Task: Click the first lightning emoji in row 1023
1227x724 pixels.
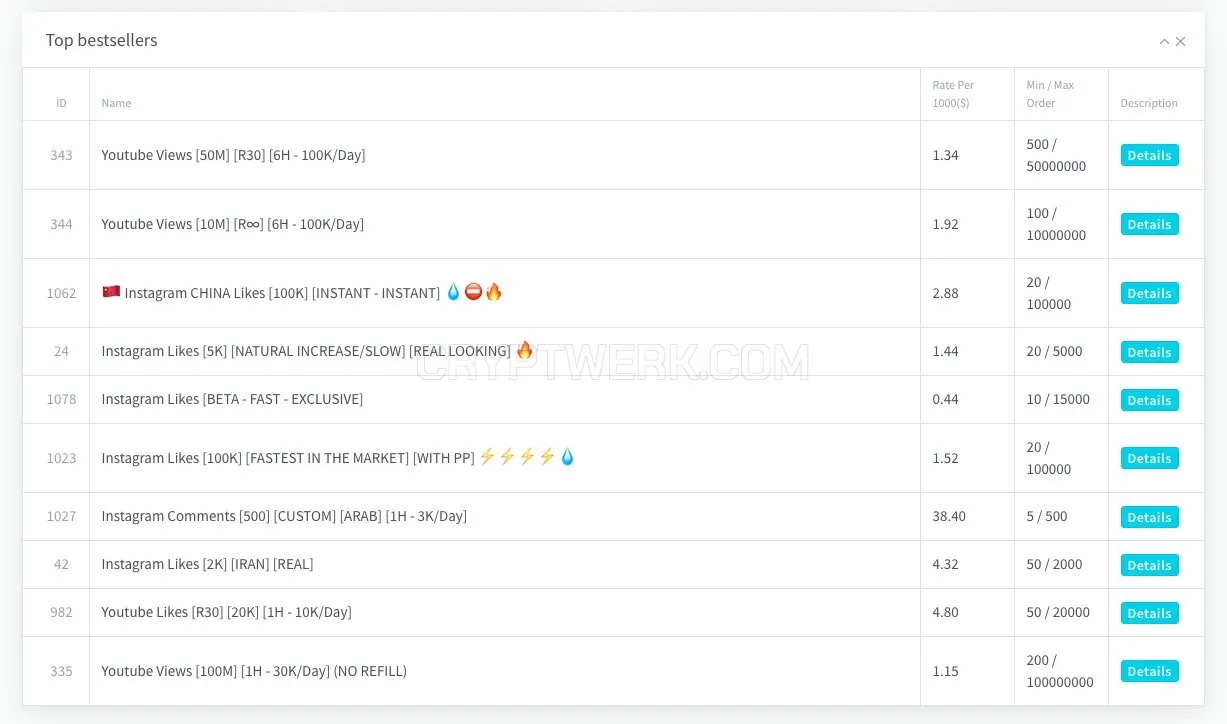Action: point(487,457)
